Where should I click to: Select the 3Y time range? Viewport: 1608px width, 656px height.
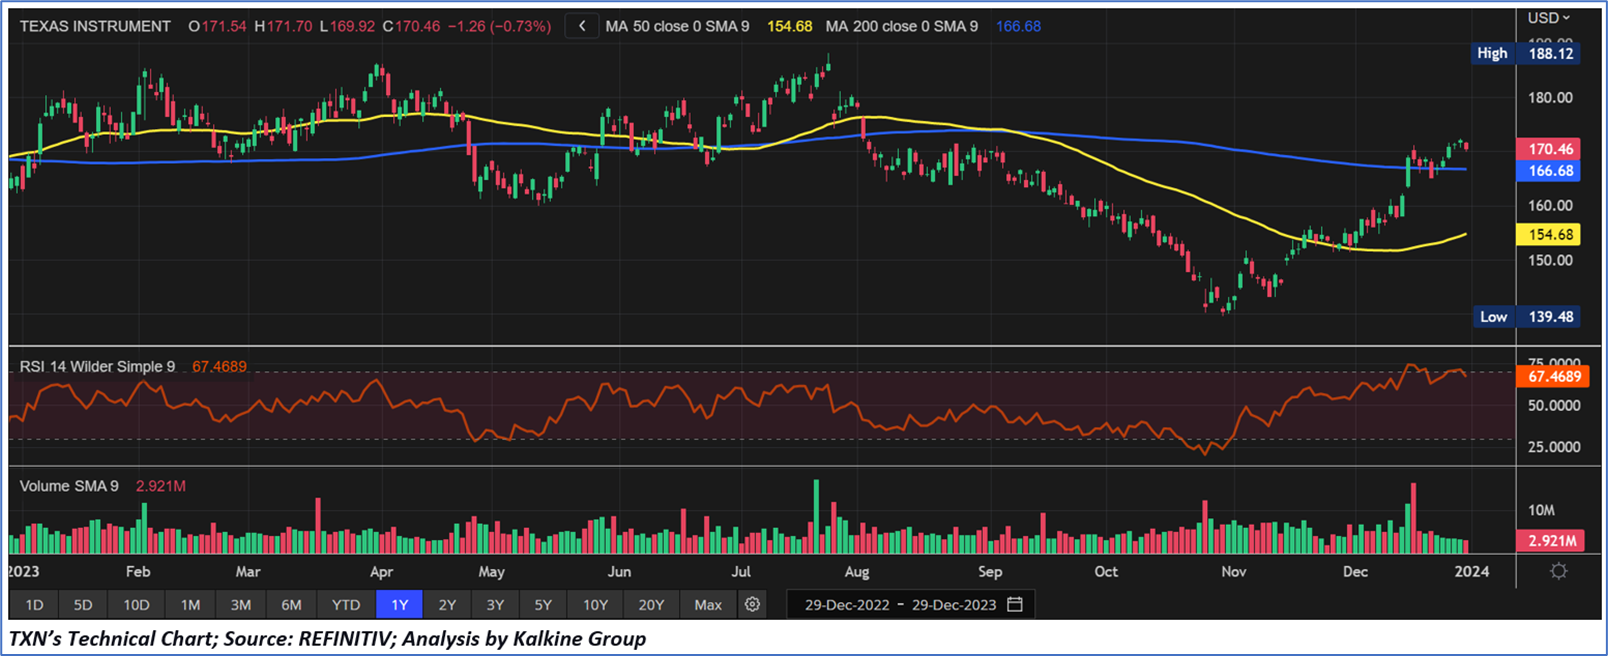[x=495, y=604]
